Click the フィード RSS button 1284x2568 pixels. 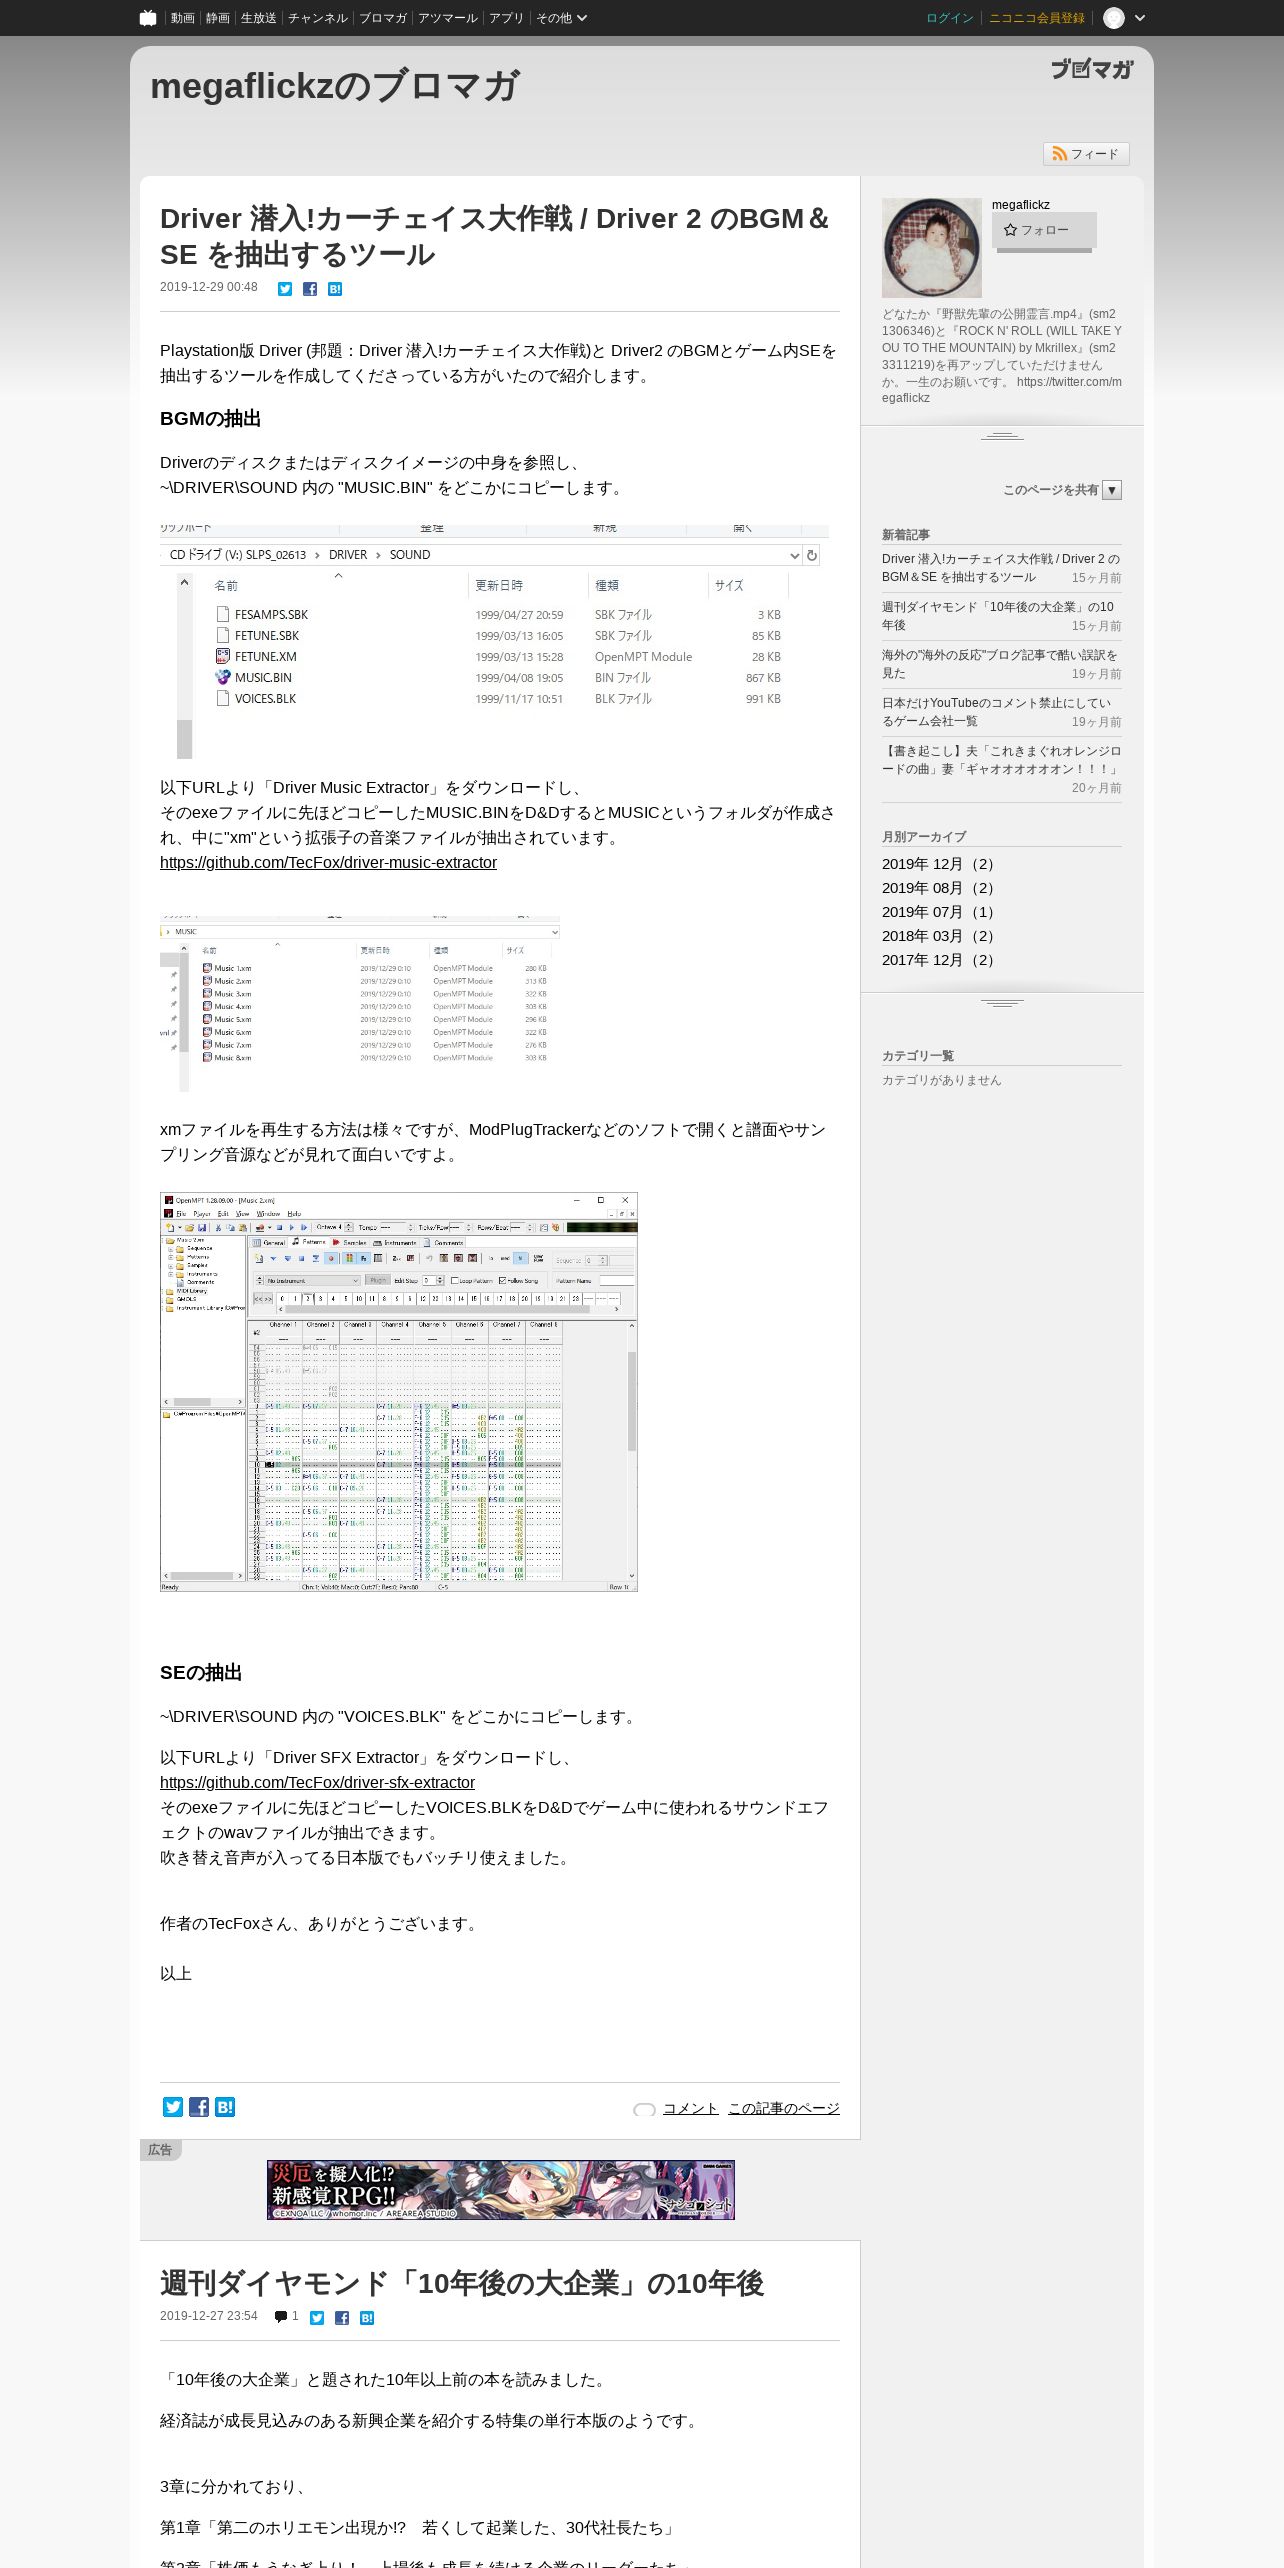pyautogui.click(x=1086, y=154)
